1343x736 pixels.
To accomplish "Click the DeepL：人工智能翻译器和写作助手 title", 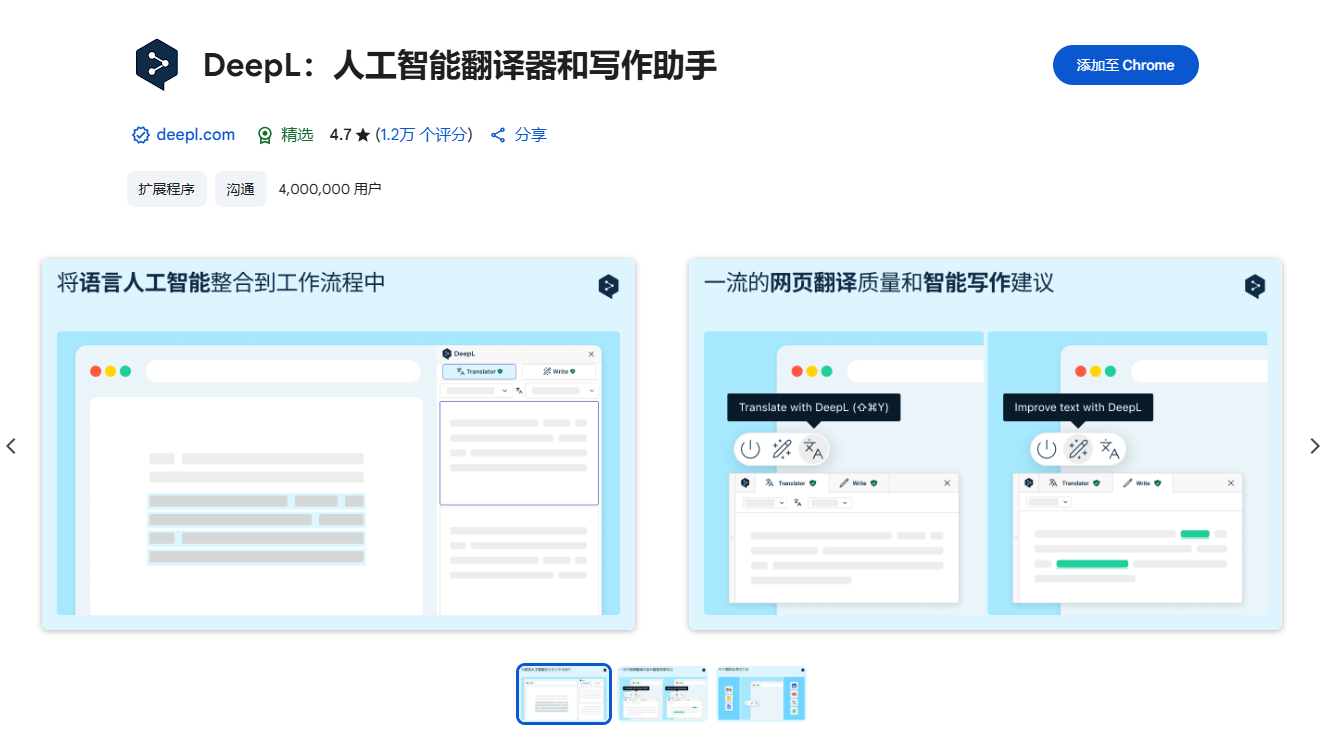I will pyautogui.click(x=460, y=66).
